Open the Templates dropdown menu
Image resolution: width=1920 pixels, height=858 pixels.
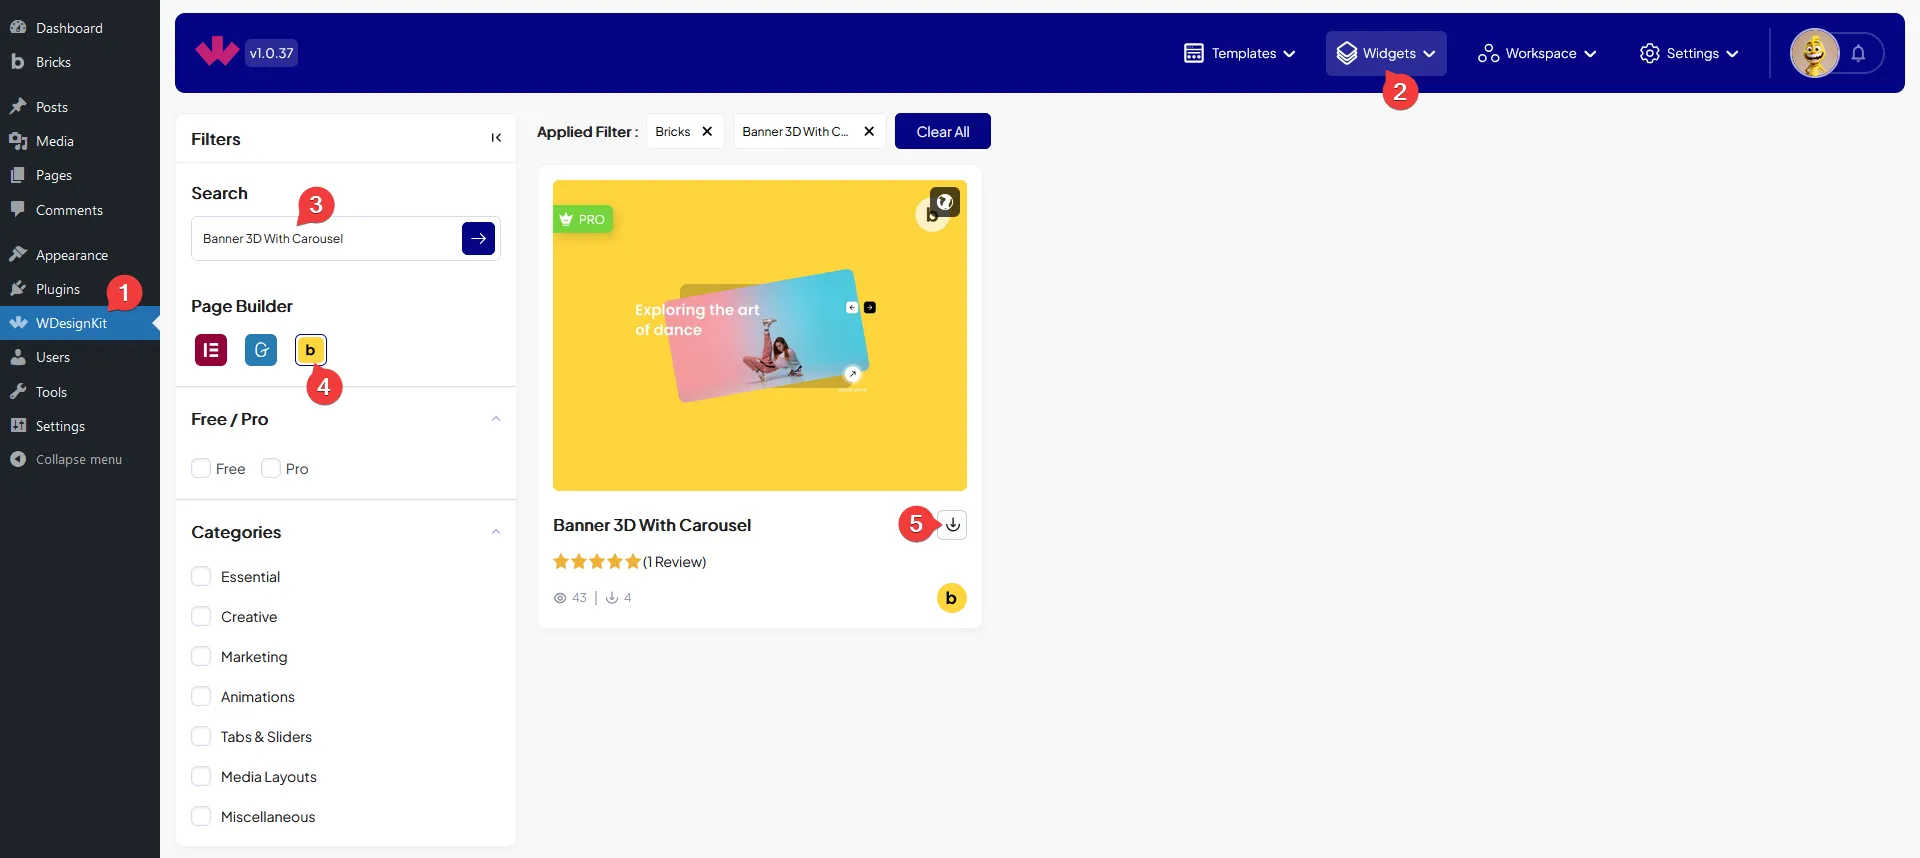point(1240,54)
